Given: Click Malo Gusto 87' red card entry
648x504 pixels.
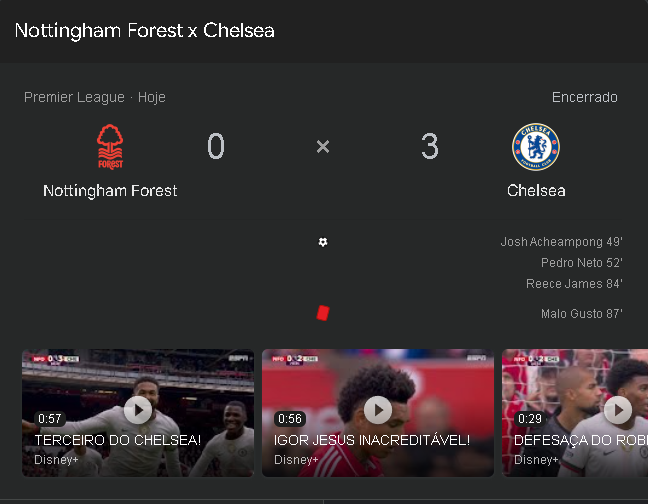Looking at the screenshot, I should 581,314.
